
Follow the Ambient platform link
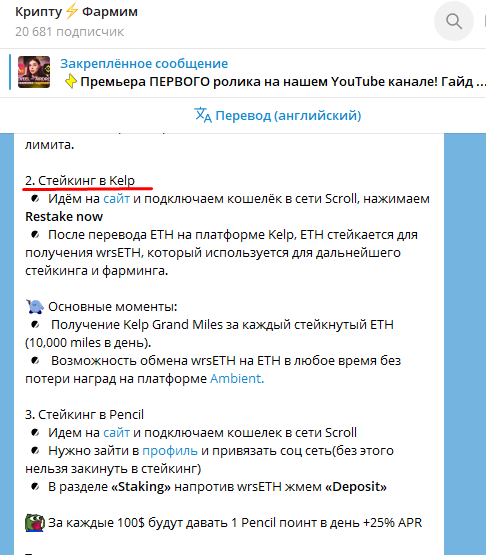237,379
